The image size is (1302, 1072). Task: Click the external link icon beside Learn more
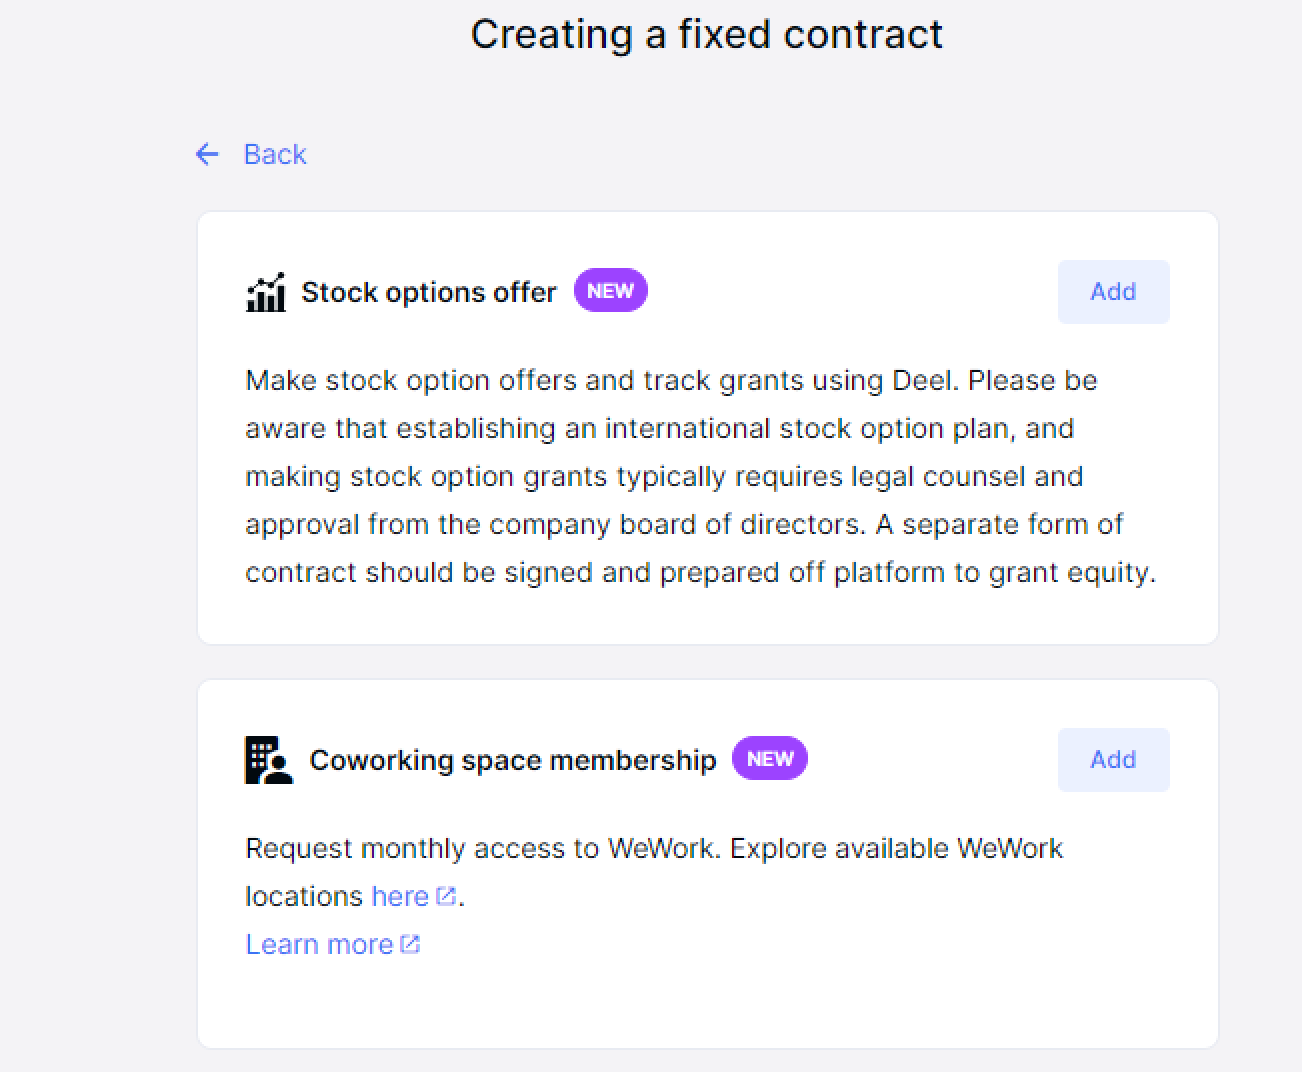tap(410, 942)
